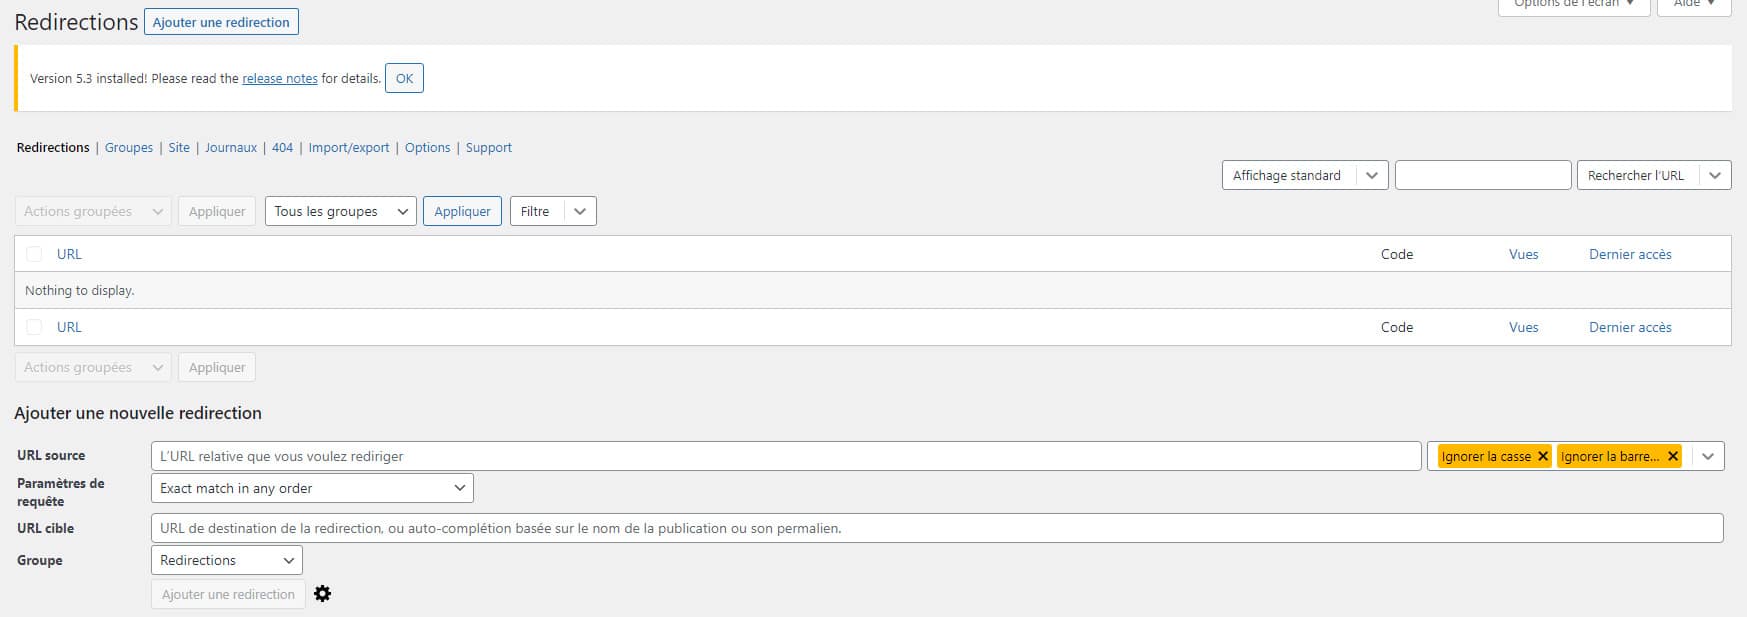Sort by 'Dernier accès' column header

click(x=1630, y=254)
